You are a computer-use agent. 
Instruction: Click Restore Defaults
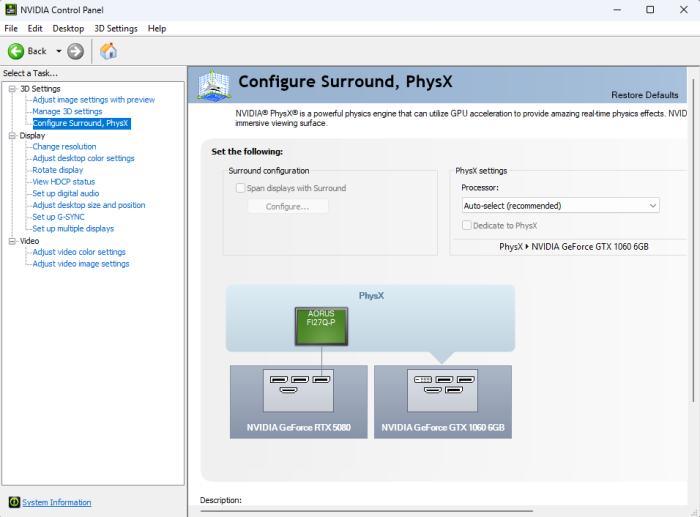click(644, 95)
